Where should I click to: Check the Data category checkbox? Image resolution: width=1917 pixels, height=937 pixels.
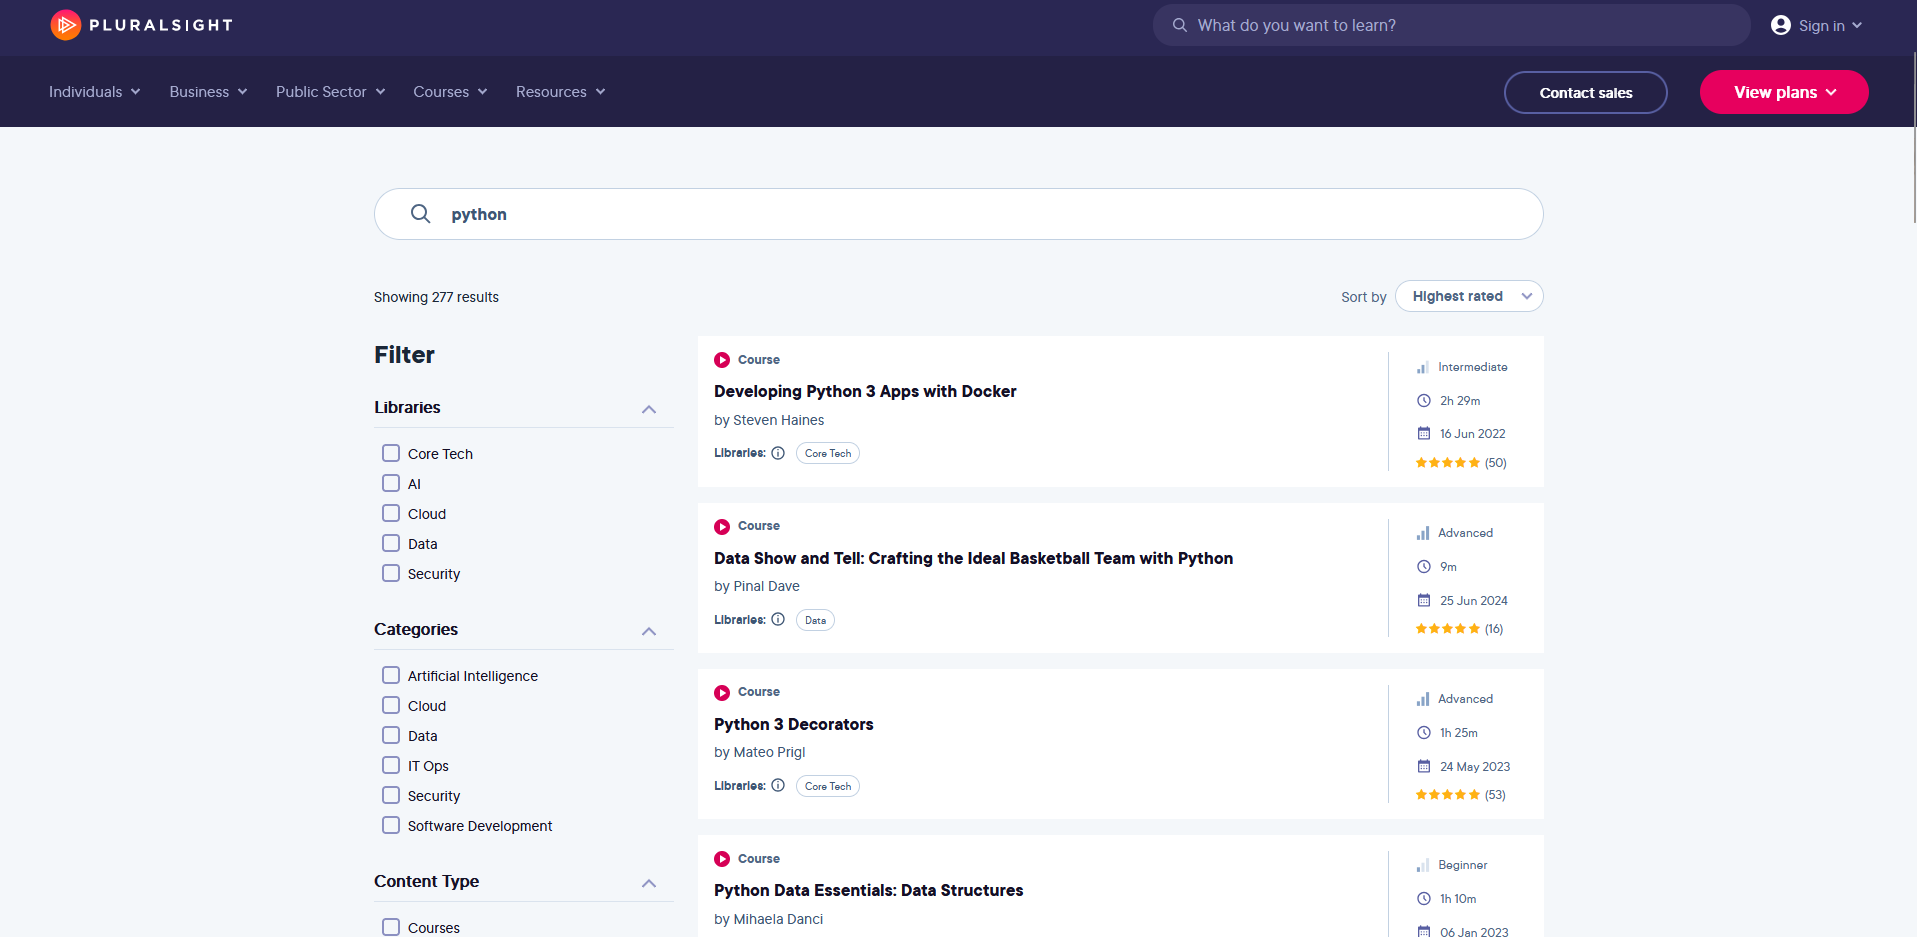click(x=391, y=735)
